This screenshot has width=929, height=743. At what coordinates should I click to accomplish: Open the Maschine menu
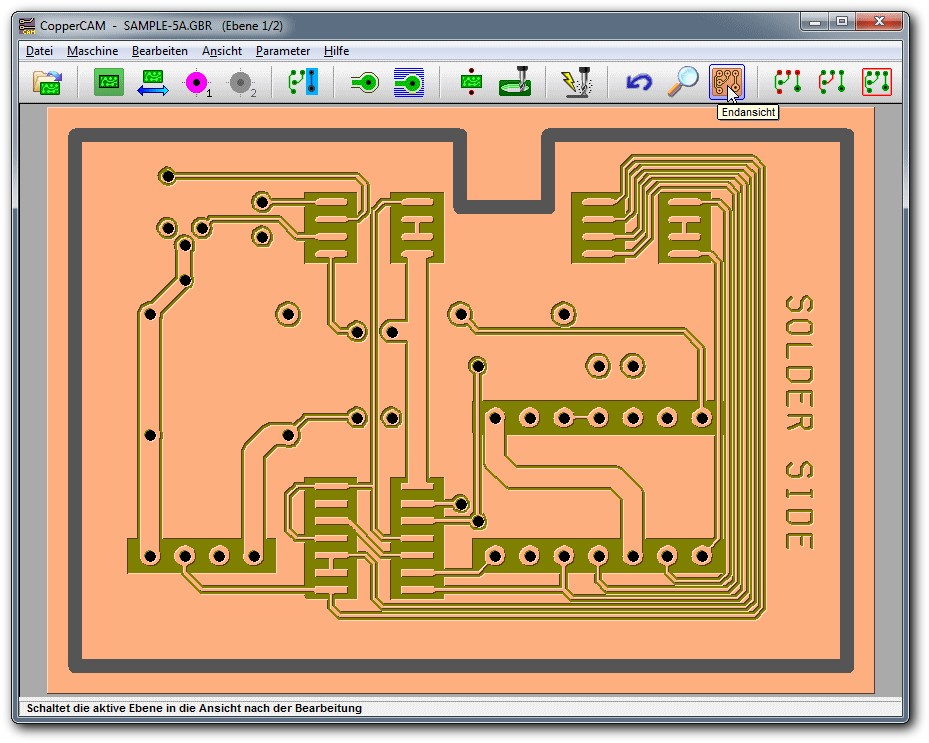92,51
